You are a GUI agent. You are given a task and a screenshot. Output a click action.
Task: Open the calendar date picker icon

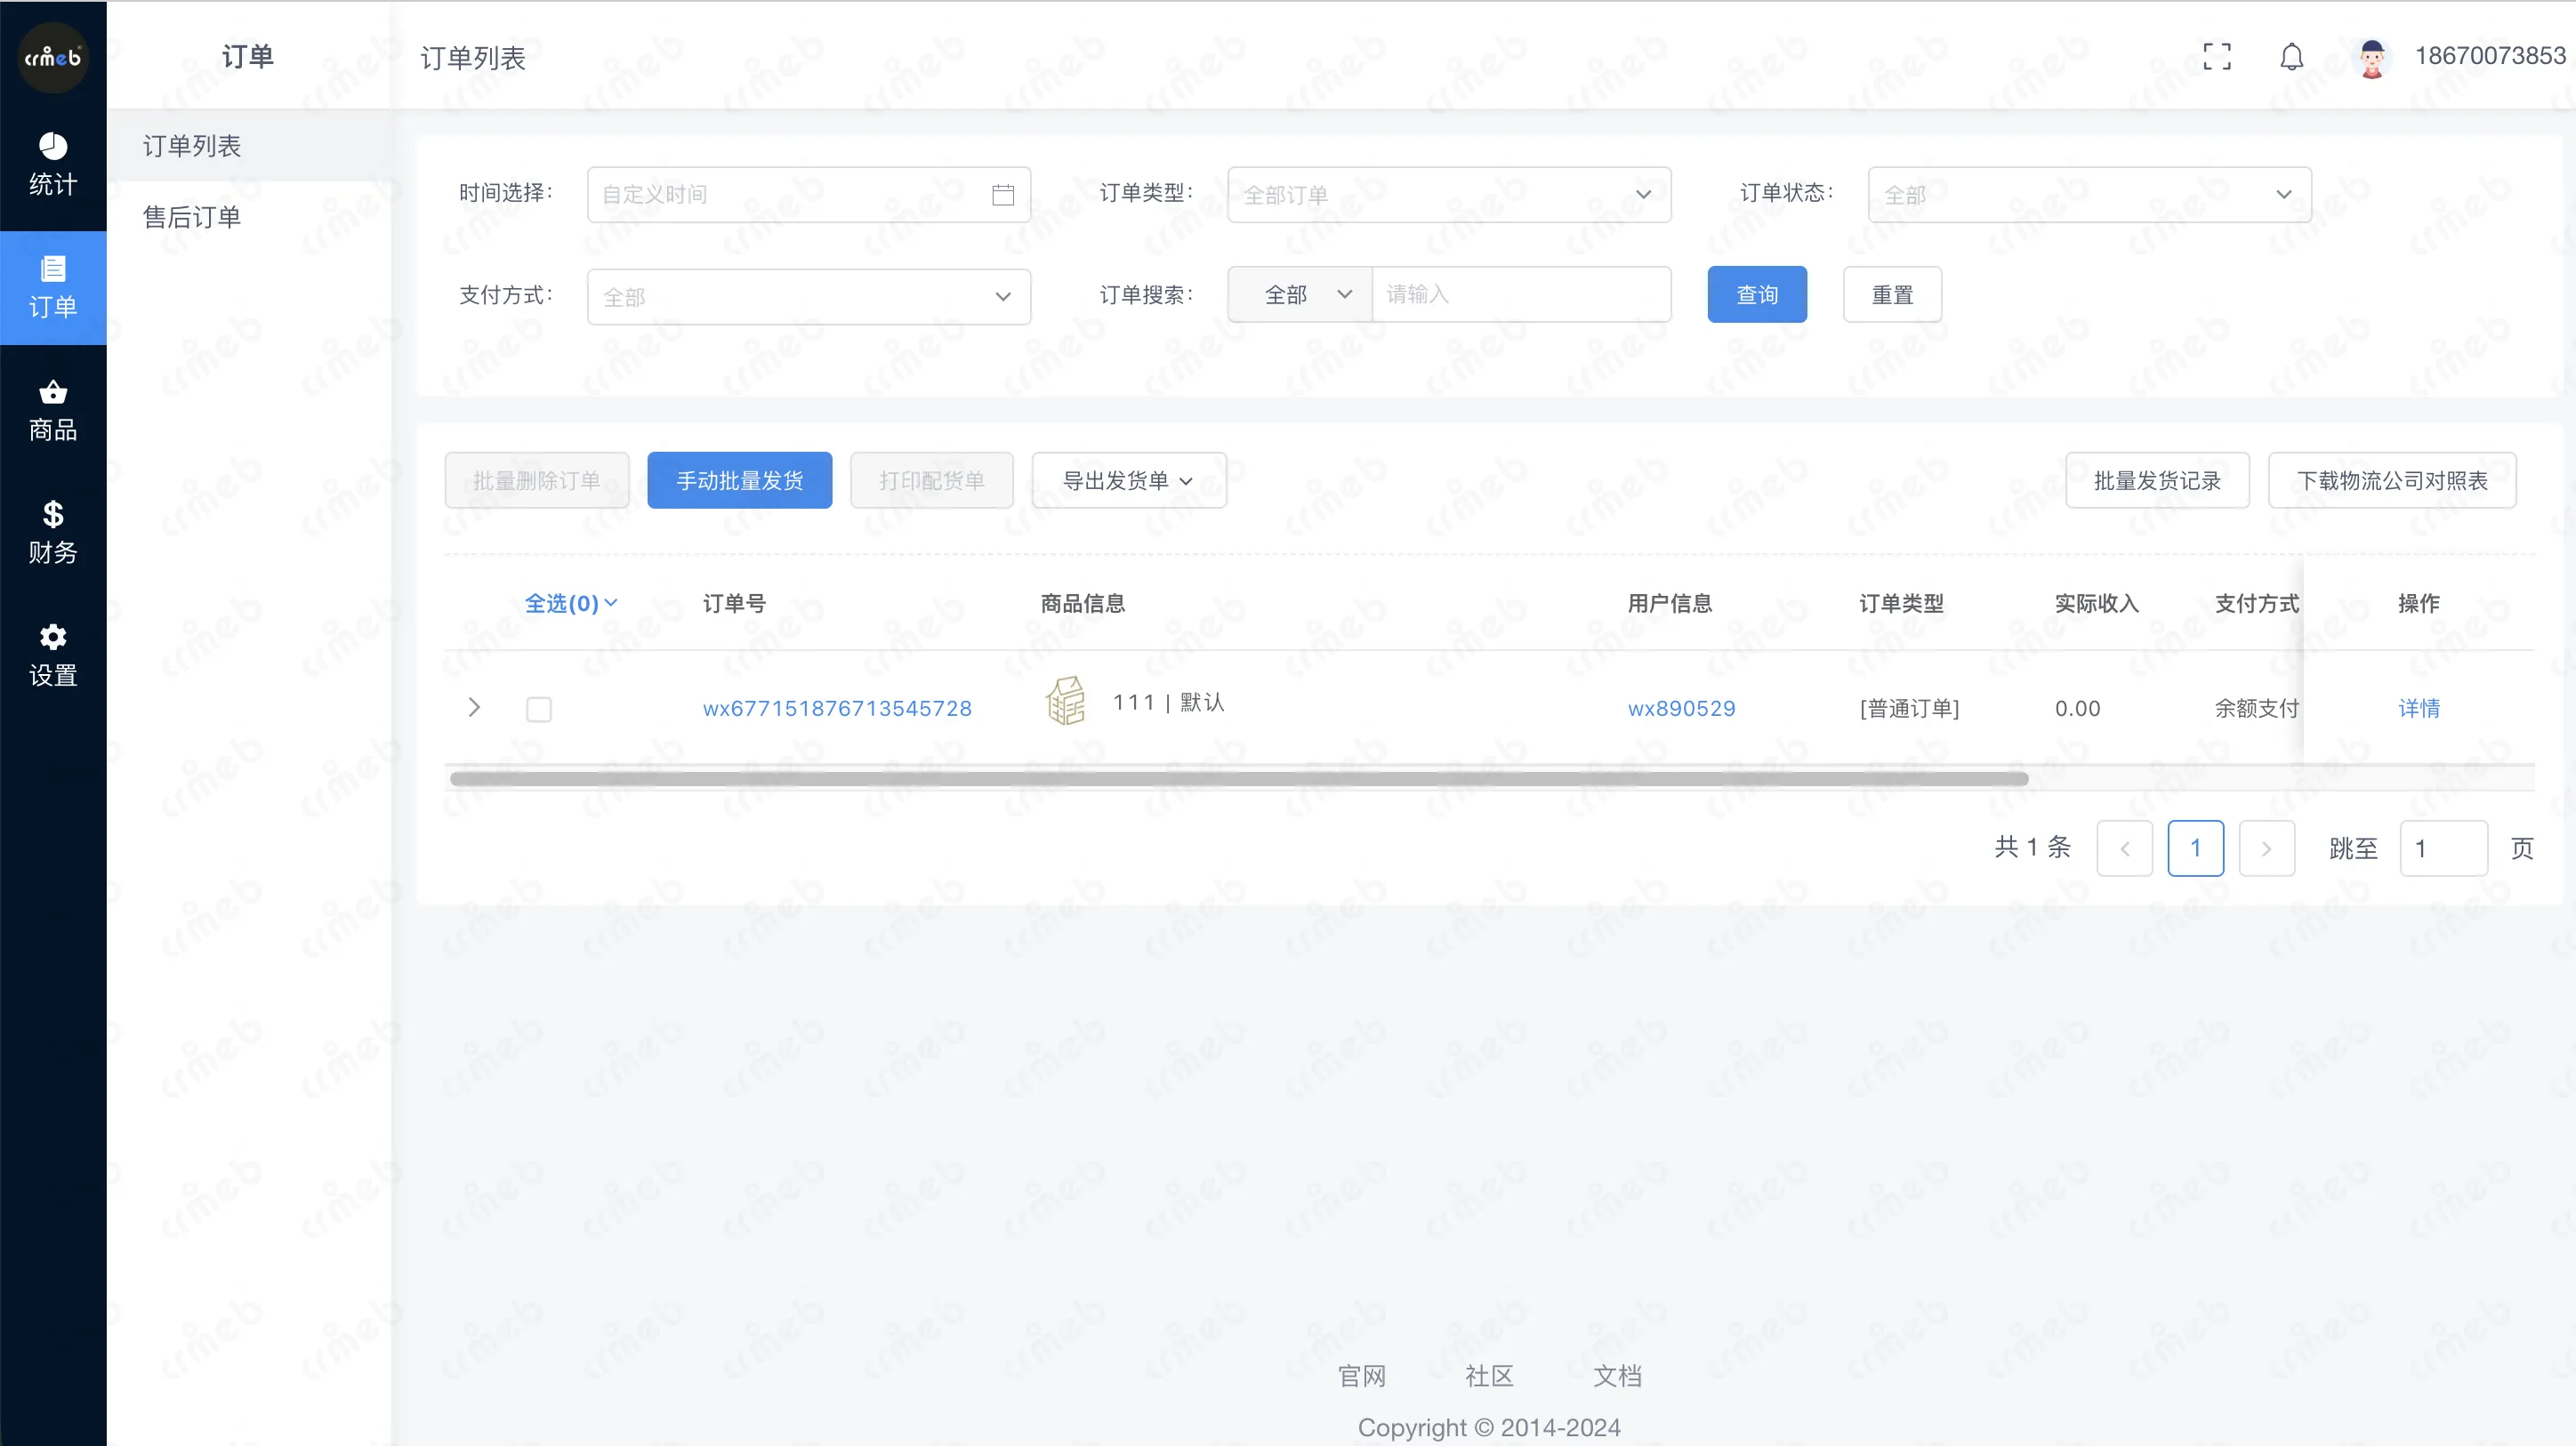(x=1003, y=195)
